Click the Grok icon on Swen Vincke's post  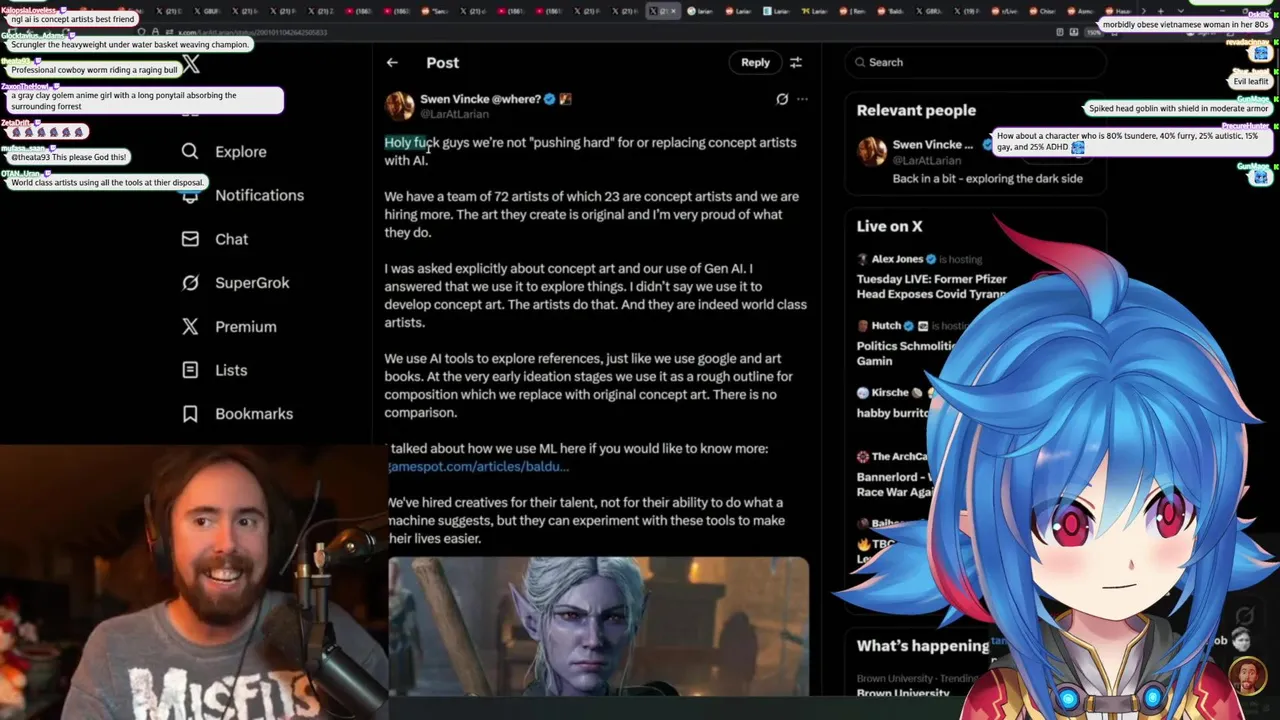(x=782, y=99)
